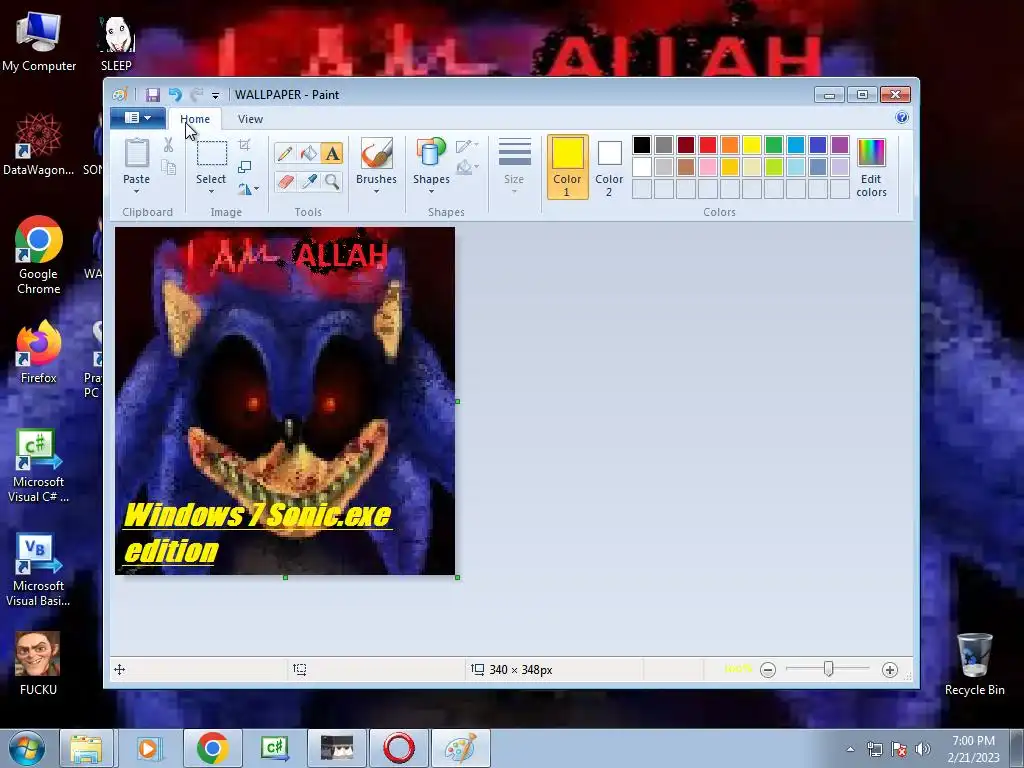This screenshot has width=1024, height=768.
Task: Click the Copy icon in Clipboard group
Action: (168, 168)
